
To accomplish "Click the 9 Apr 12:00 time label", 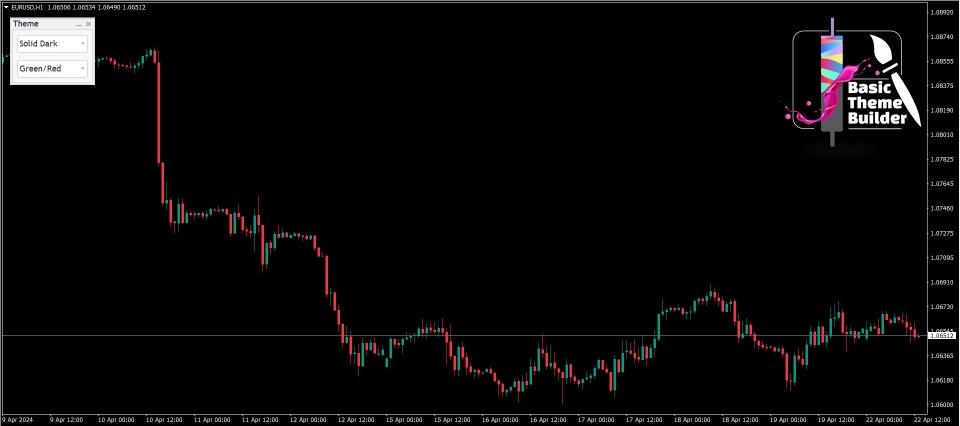I will point(67,420).
